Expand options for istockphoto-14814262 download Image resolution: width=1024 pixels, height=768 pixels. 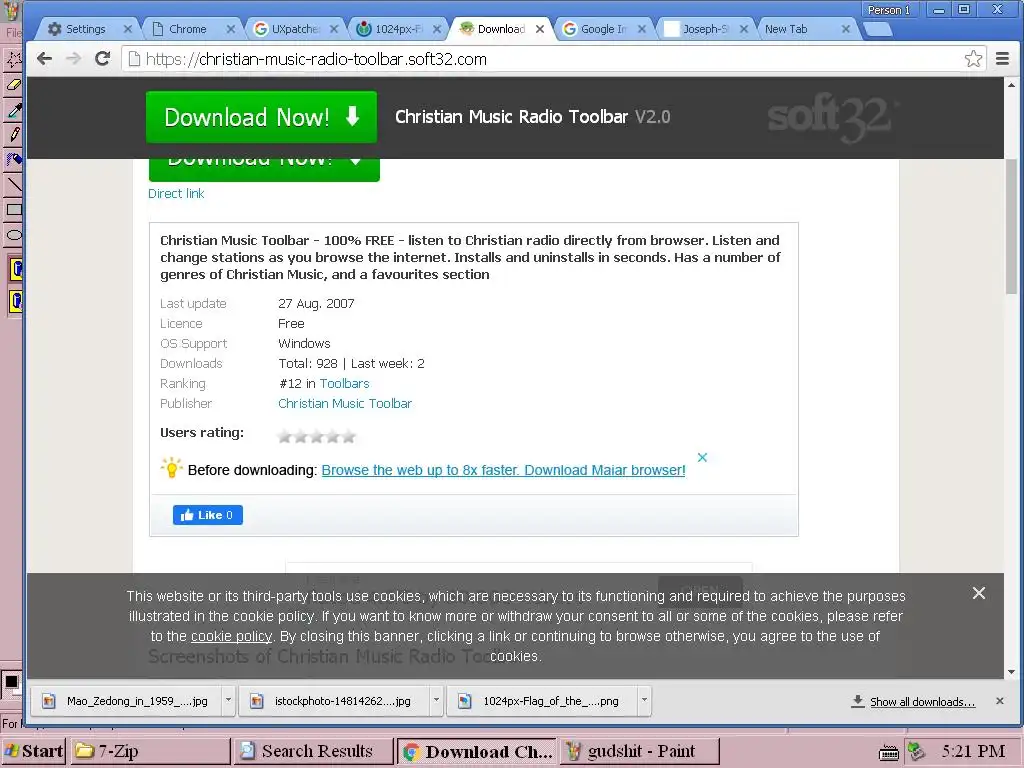tap(436, 700)
